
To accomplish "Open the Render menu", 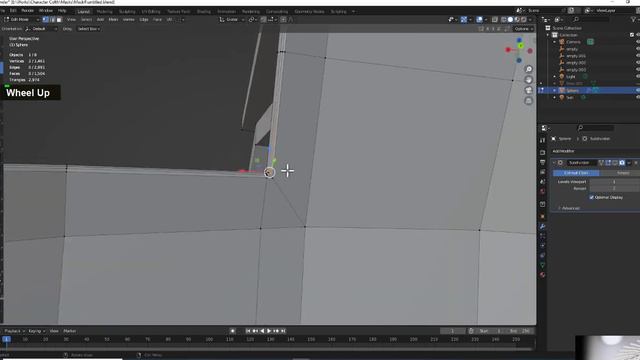I will [x=27, y=11].
